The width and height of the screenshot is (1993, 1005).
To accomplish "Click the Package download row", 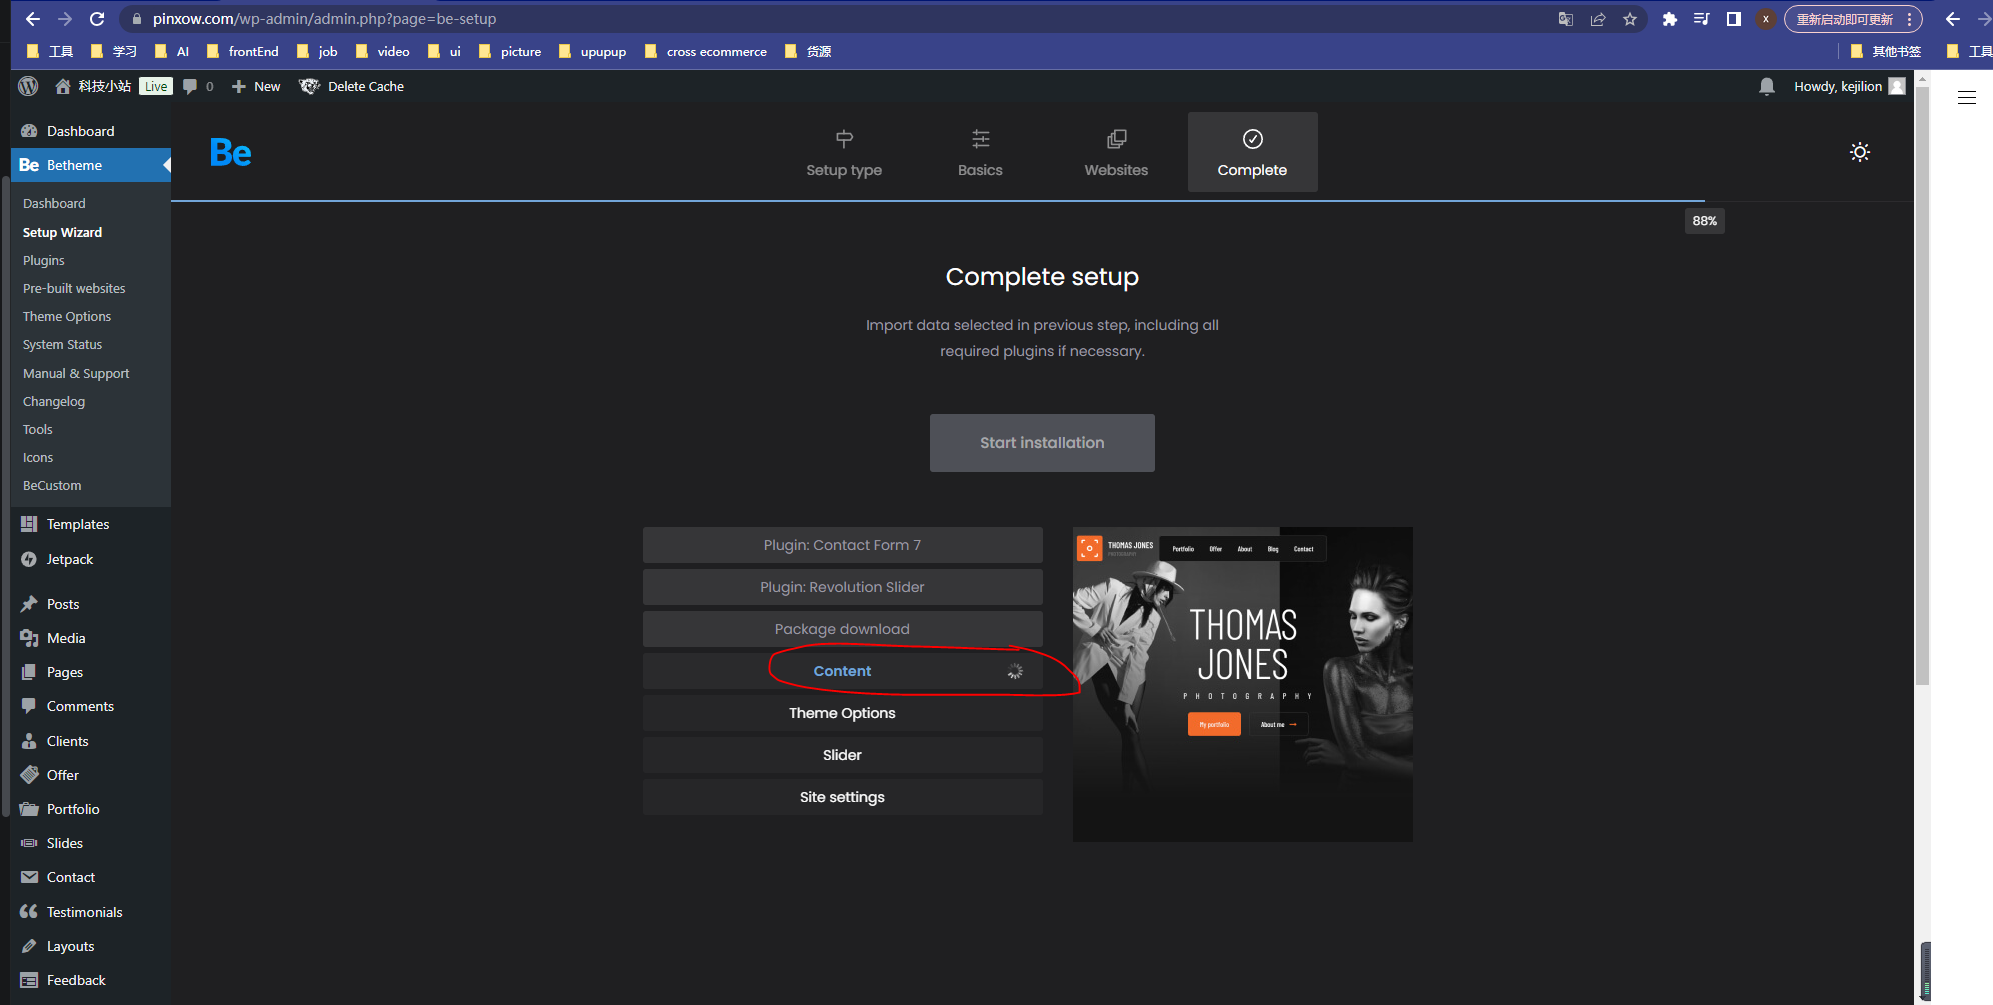I will tap(842, 629).
